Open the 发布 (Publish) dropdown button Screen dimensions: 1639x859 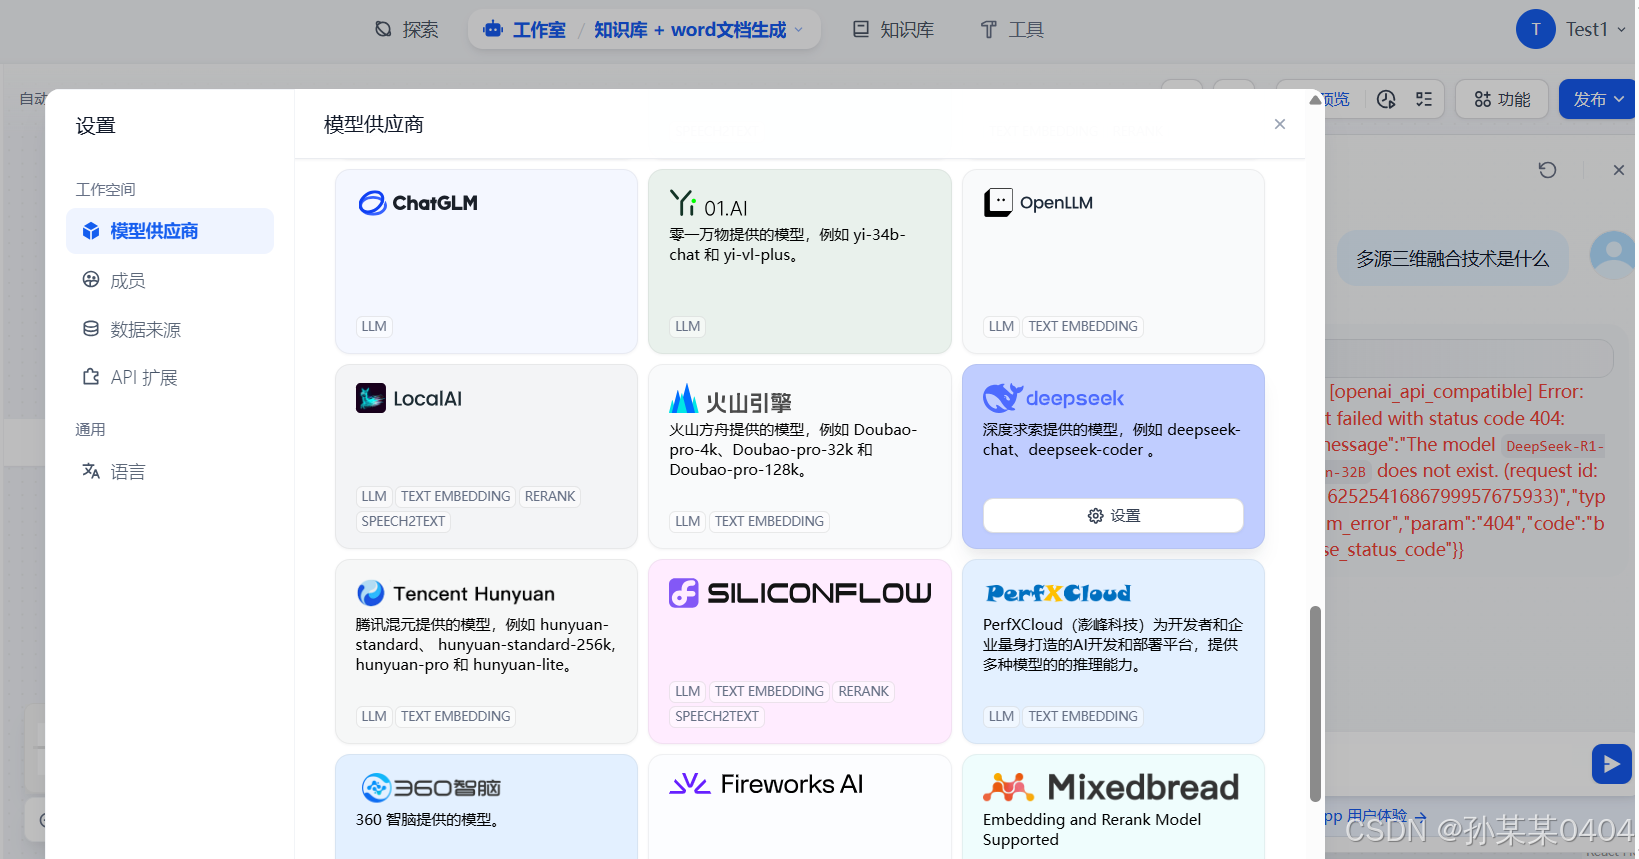click(1598, 99)
